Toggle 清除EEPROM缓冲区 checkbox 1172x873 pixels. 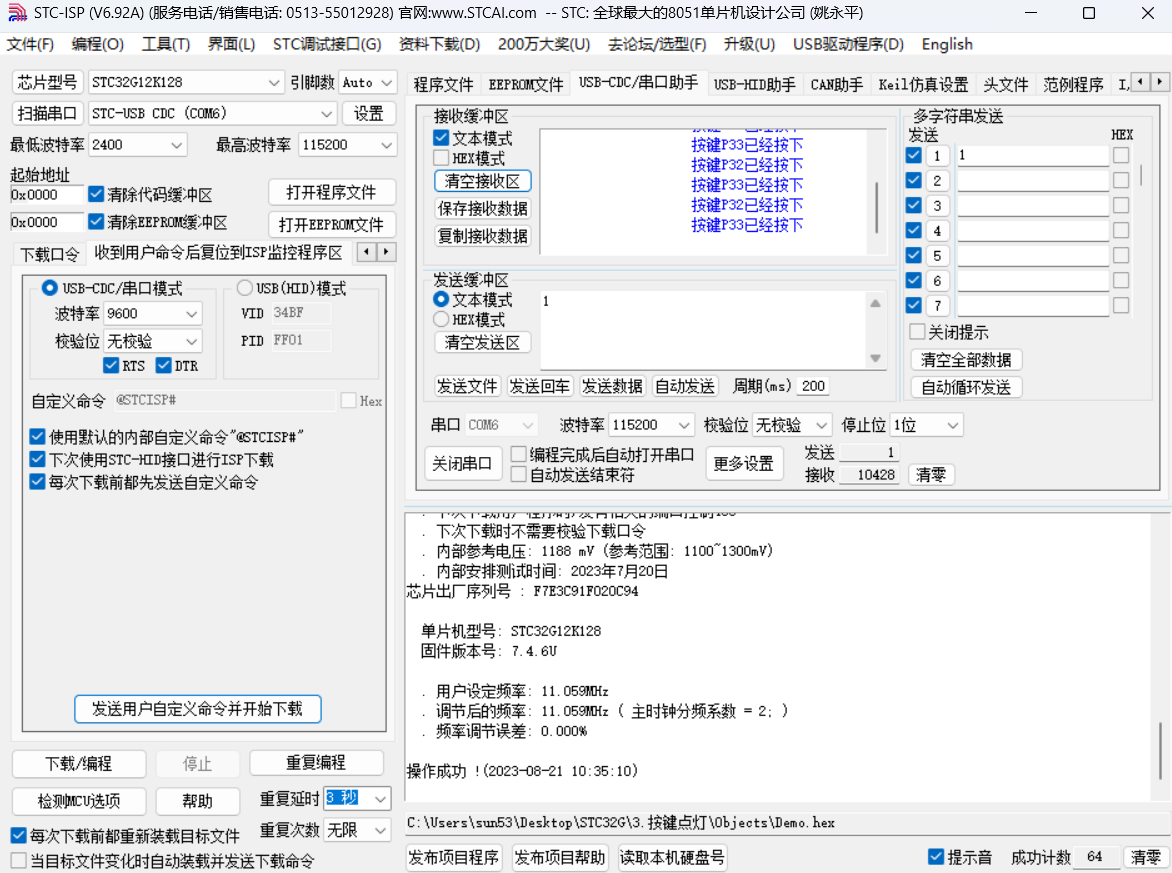point(96,221)
